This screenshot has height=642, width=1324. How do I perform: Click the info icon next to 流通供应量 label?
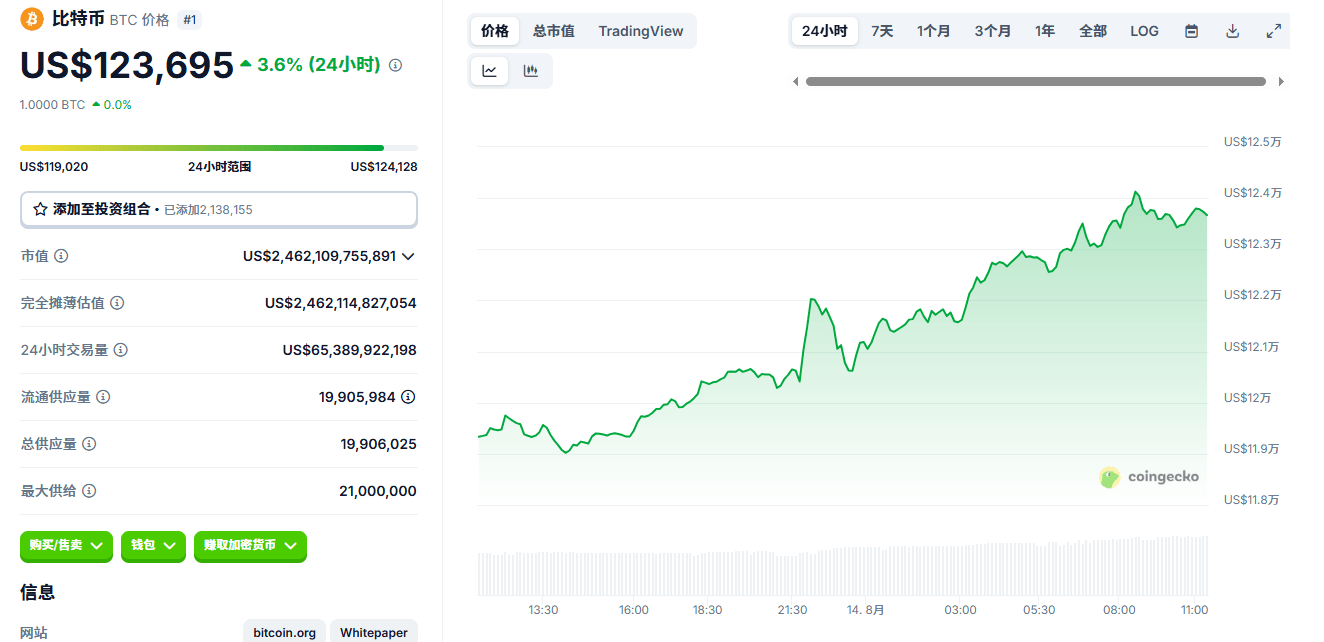click(103, 397)
